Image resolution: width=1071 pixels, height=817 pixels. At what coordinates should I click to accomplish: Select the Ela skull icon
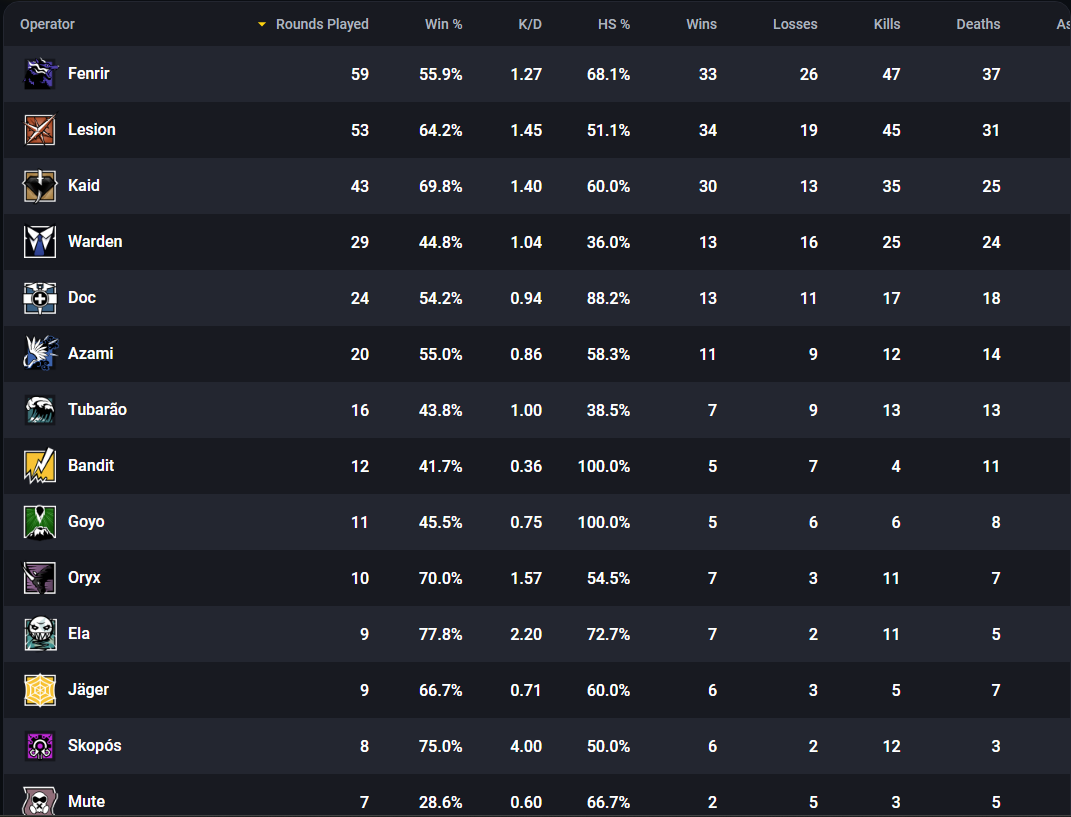click(x=40, y=634)
